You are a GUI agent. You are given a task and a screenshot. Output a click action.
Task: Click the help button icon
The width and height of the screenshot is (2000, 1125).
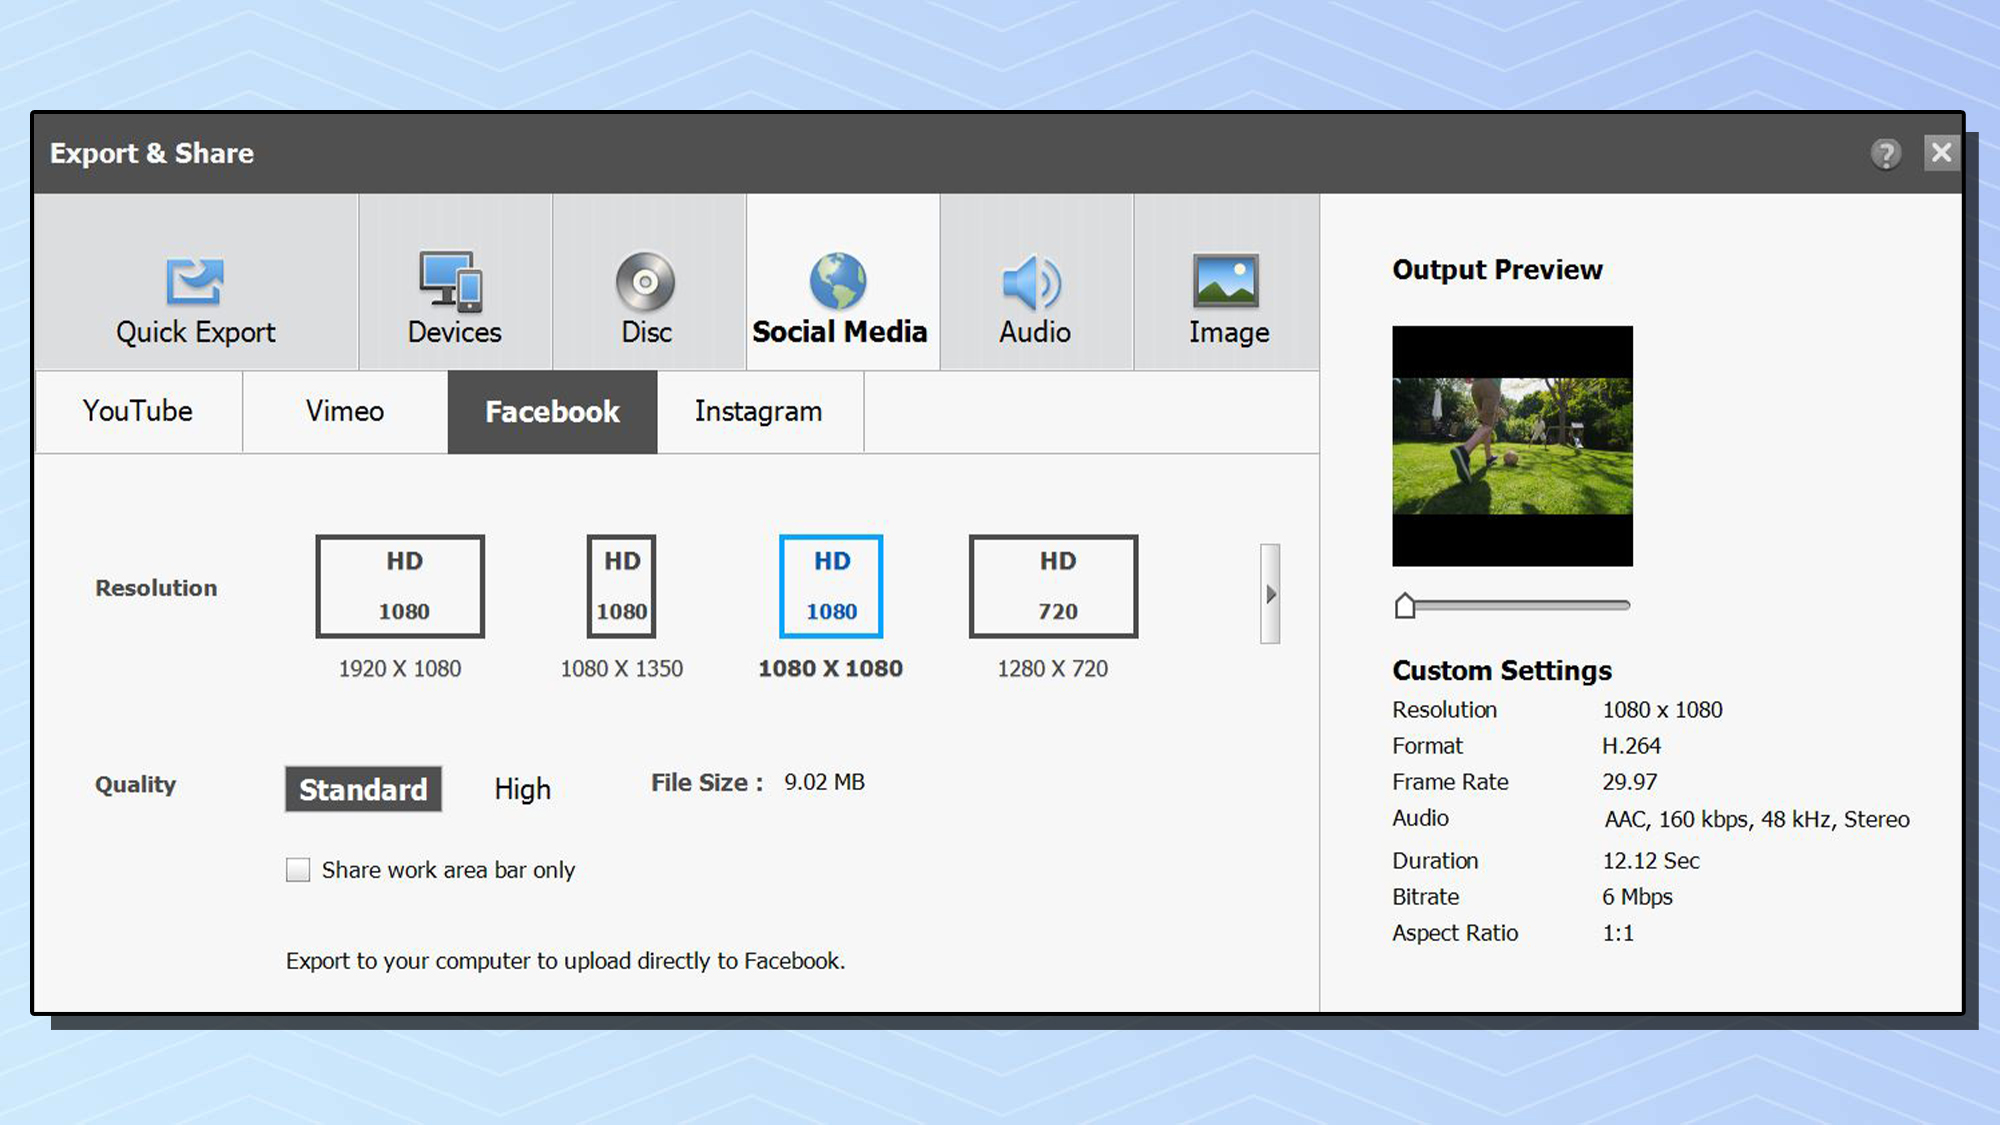[1886, 154]
